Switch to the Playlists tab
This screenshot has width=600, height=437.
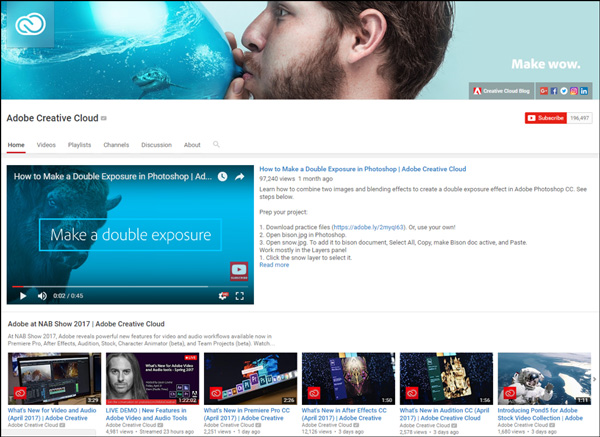pyautogui.click(x=79, y=145)
